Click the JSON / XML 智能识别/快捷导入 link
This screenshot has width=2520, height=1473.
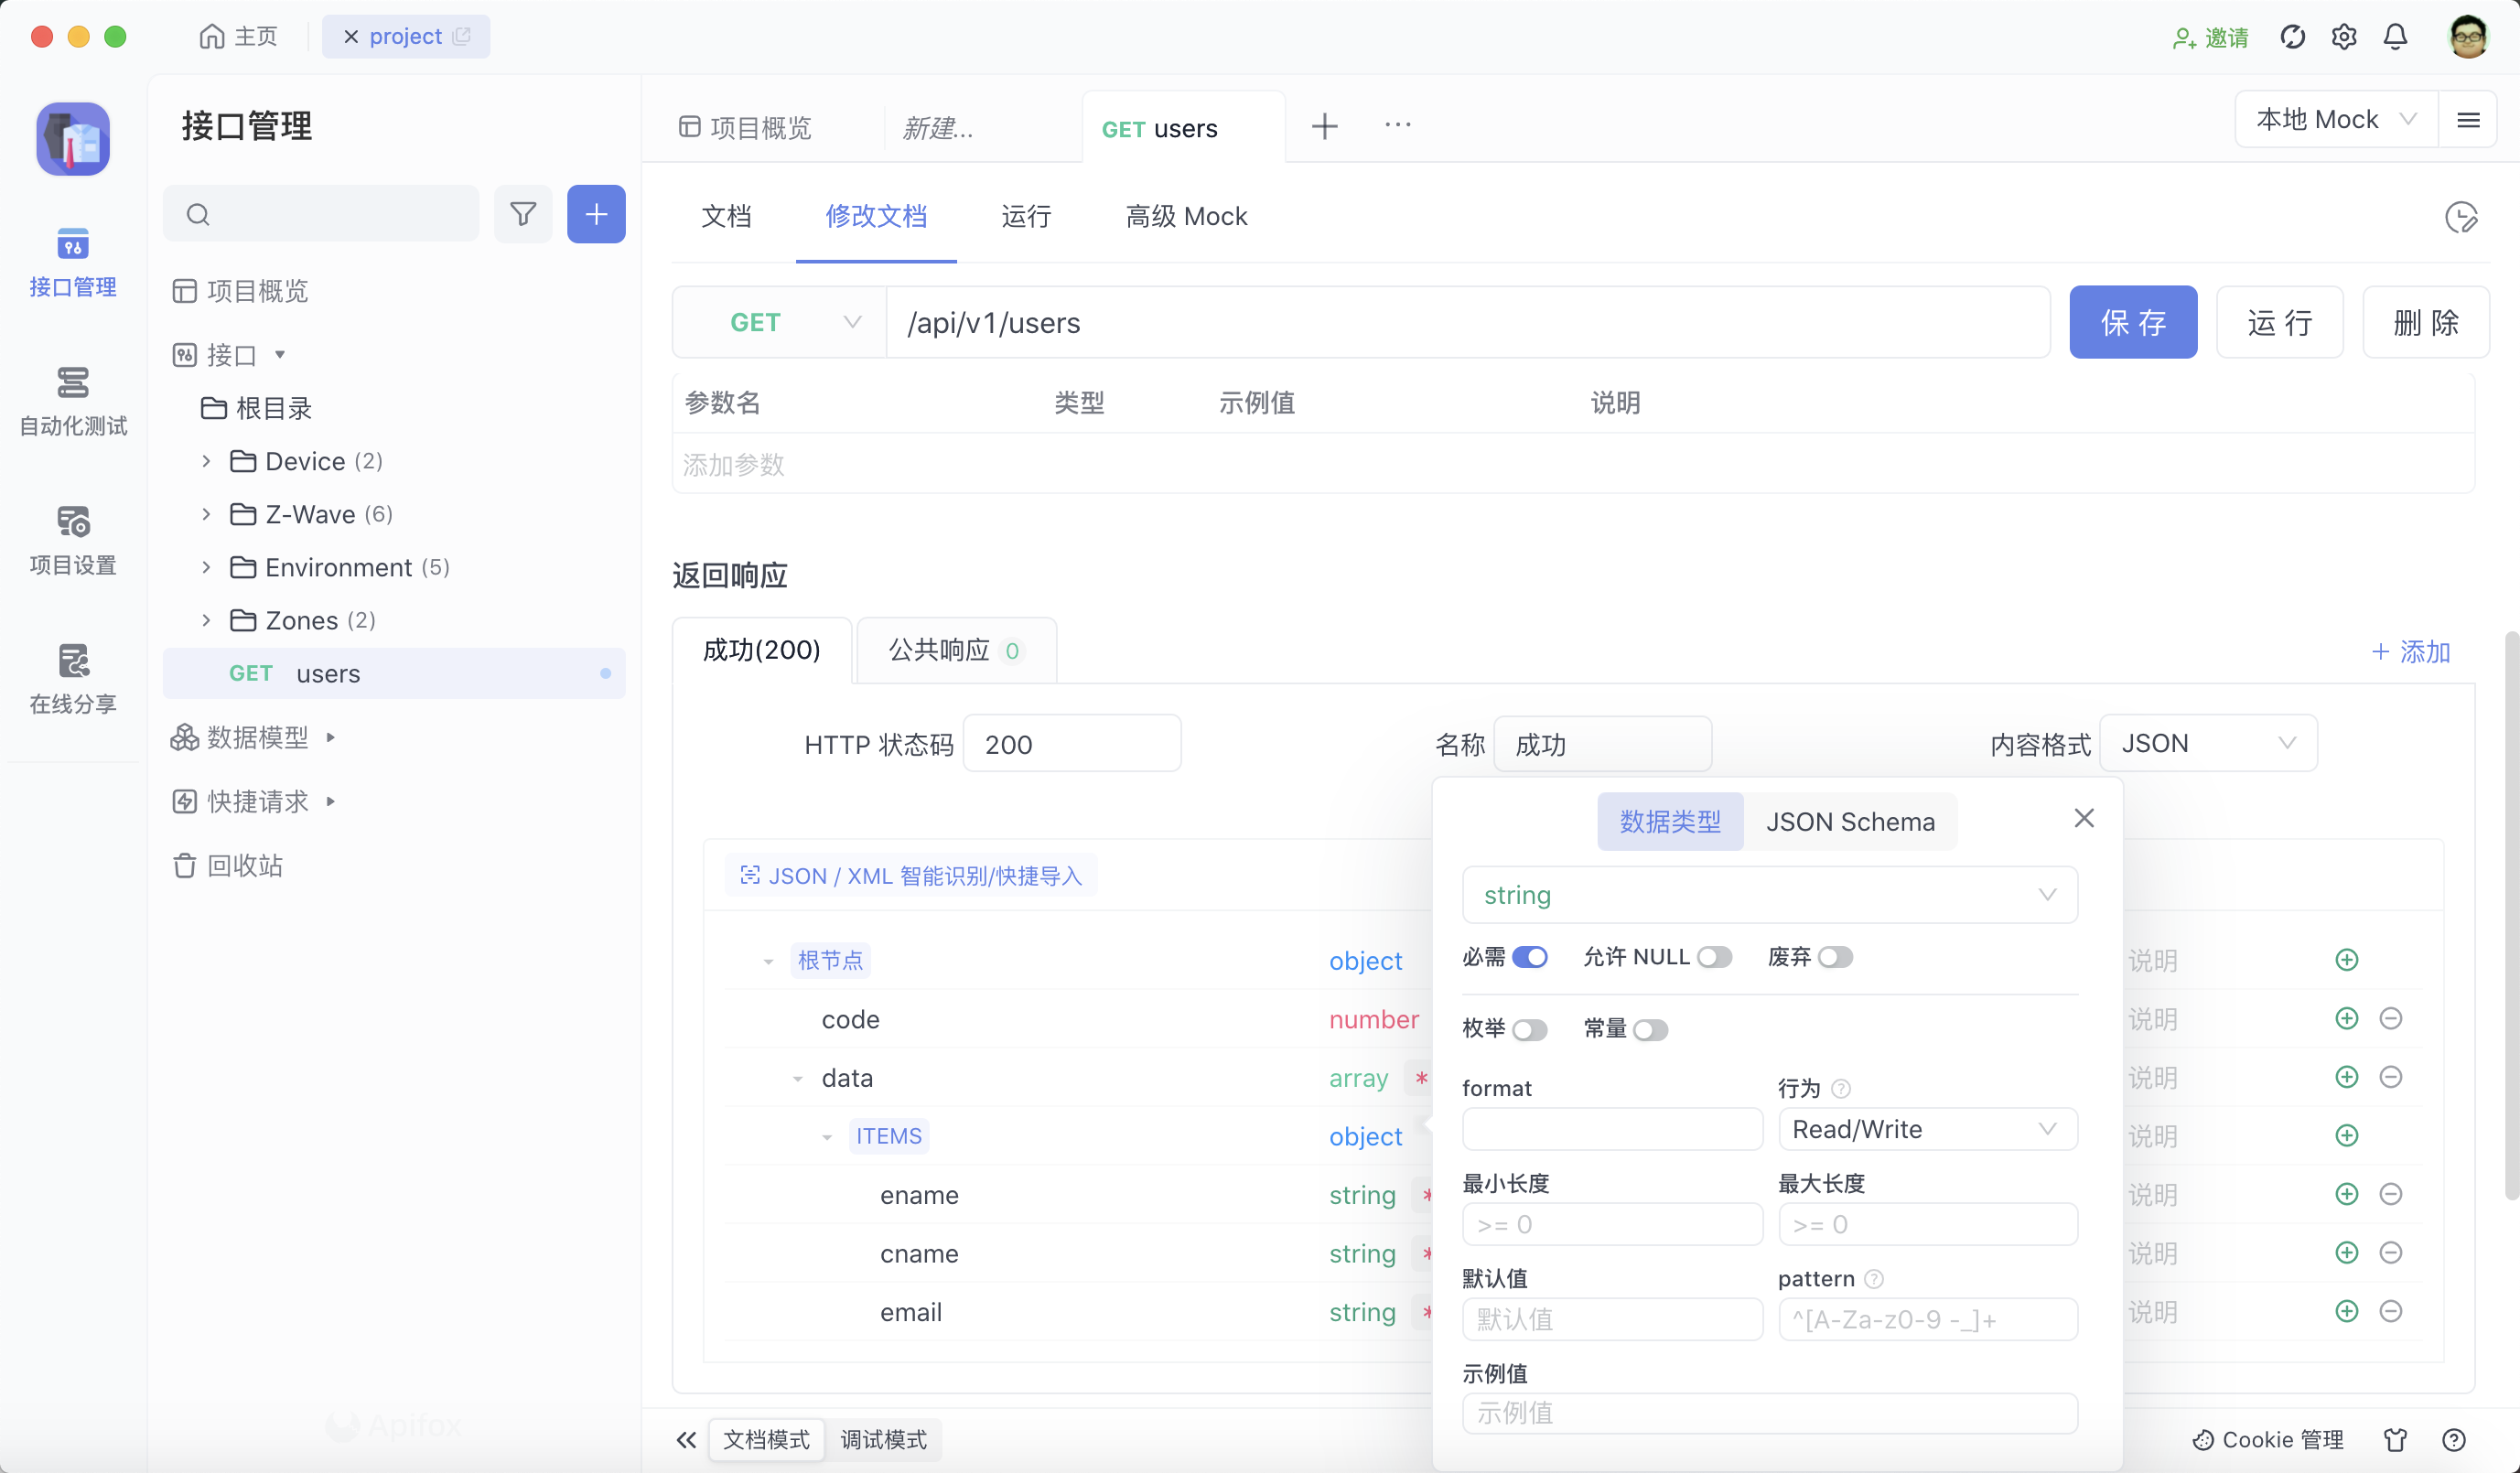pyautogui.click(x=910, y=875)
